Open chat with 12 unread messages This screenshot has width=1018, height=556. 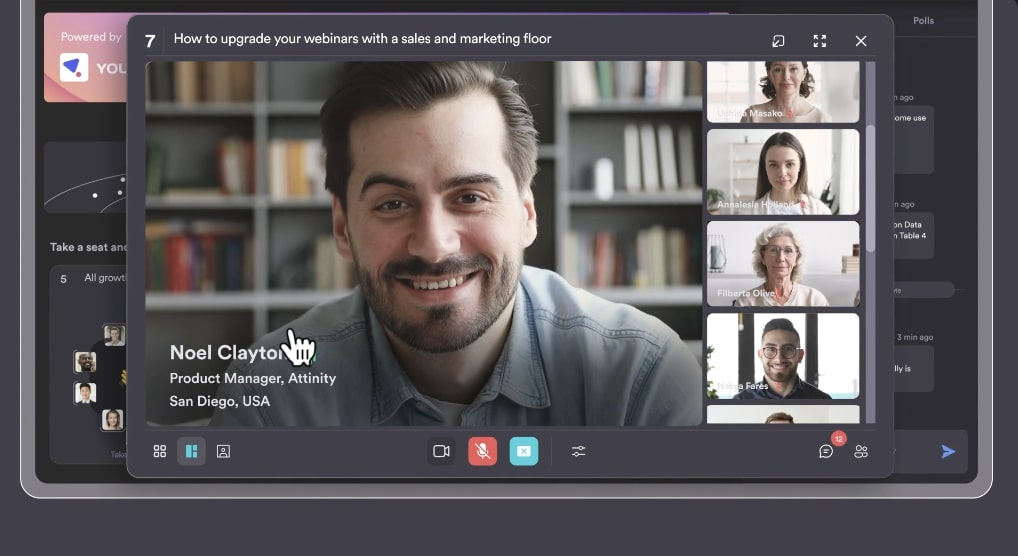click(827, 450)
